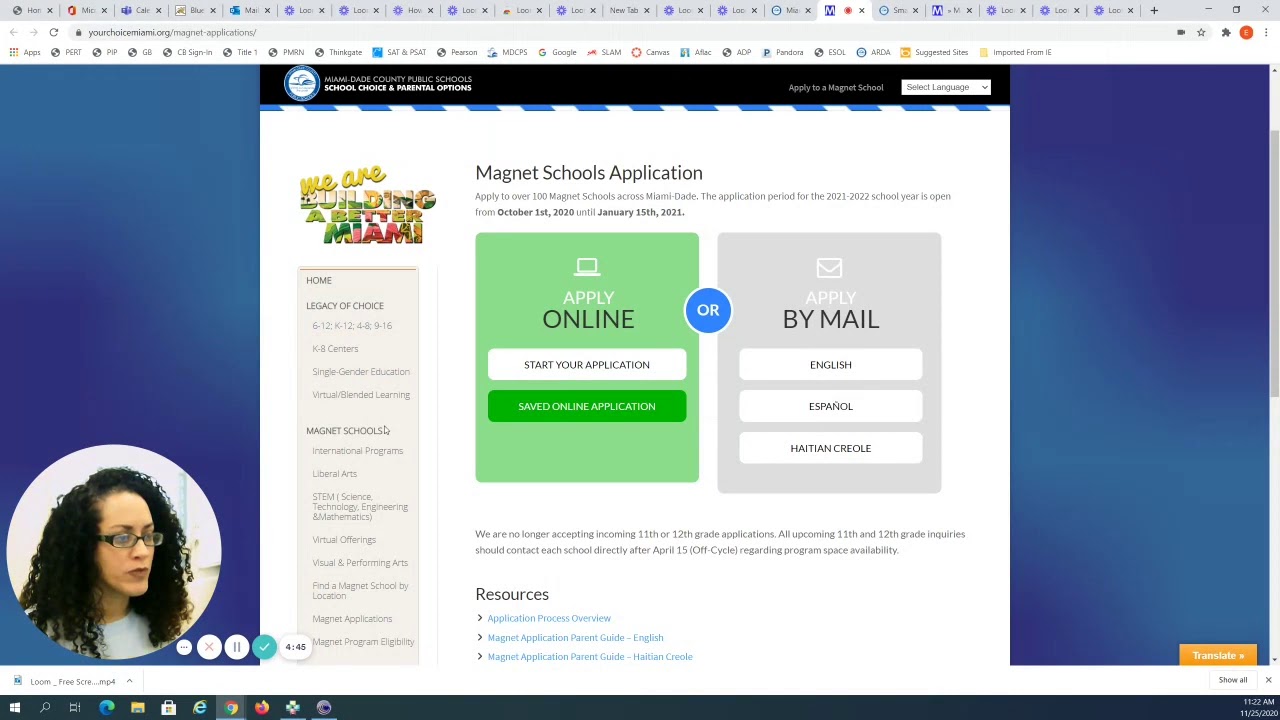1280x720 pixels.
Task: Open Windows taskbar search
Action: point(45,708)
